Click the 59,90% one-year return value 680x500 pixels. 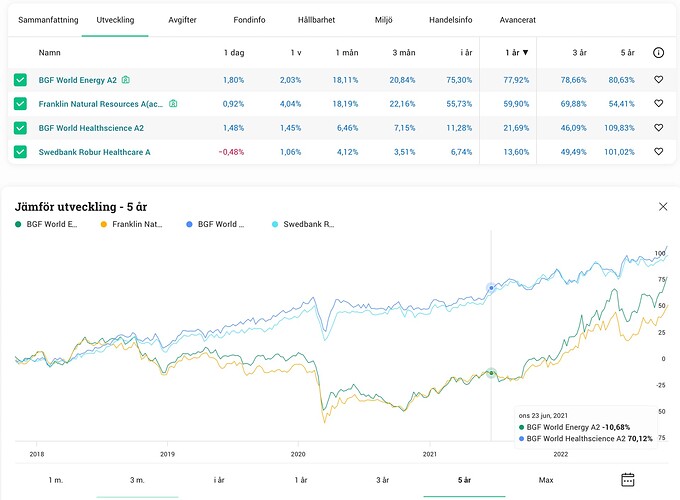coord(516,104)
